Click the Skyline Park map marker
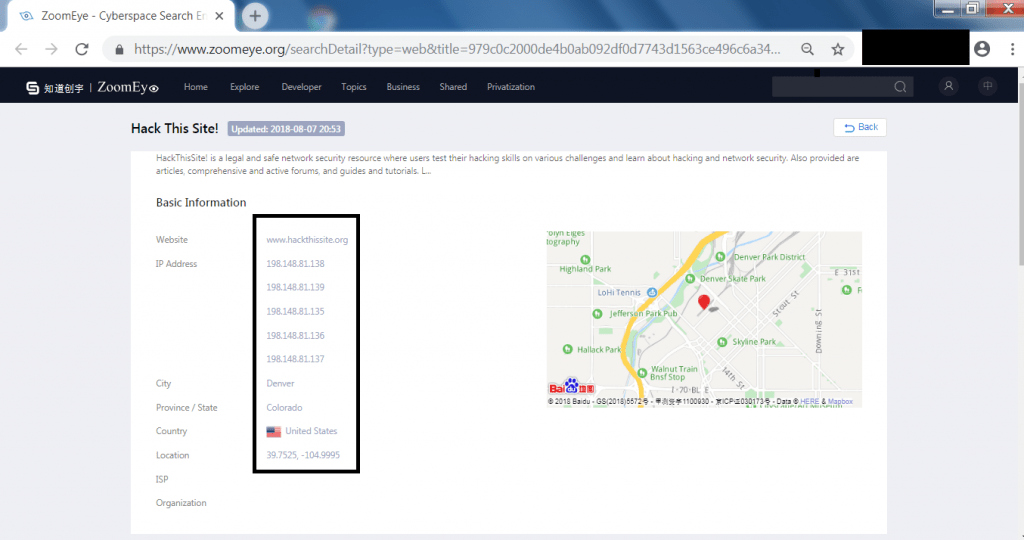The image size is (1024, 540). pos(722,342)
